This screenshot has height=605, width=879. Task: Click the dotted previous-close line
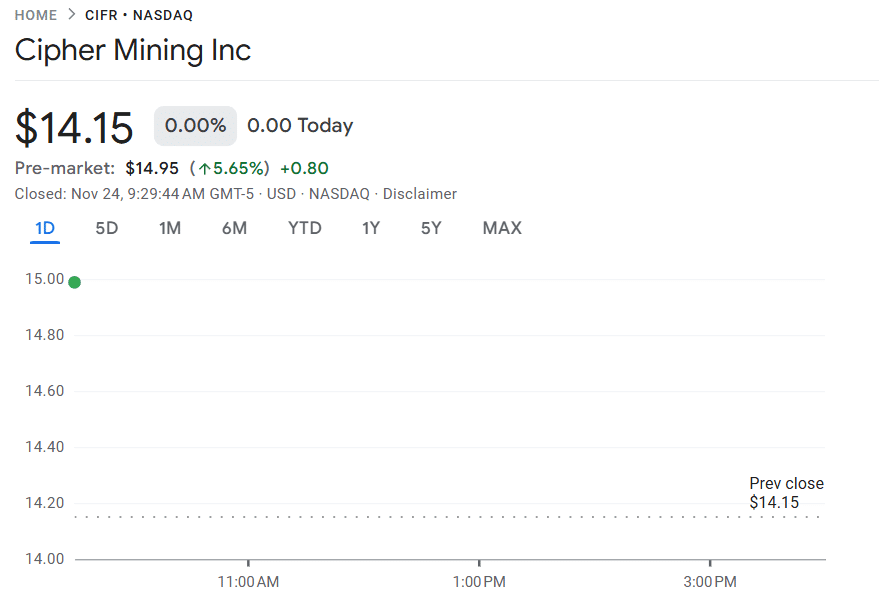tap(400, 514)
